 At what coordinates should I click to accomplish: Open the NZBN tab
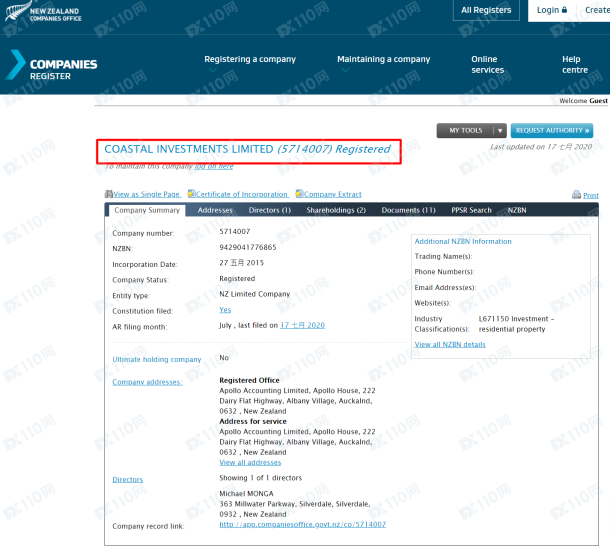tap(517, 210)
